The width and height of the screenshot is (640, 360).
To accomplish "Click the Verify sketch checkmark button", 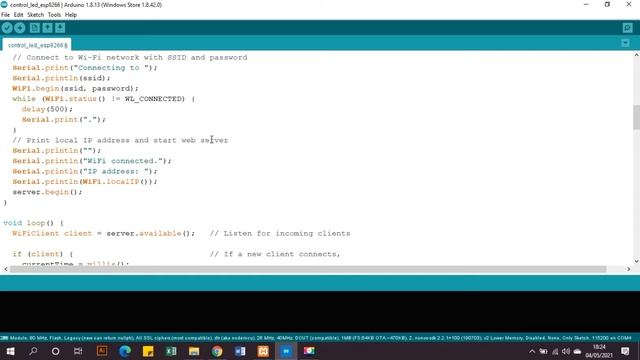I will tap(7, 28).
